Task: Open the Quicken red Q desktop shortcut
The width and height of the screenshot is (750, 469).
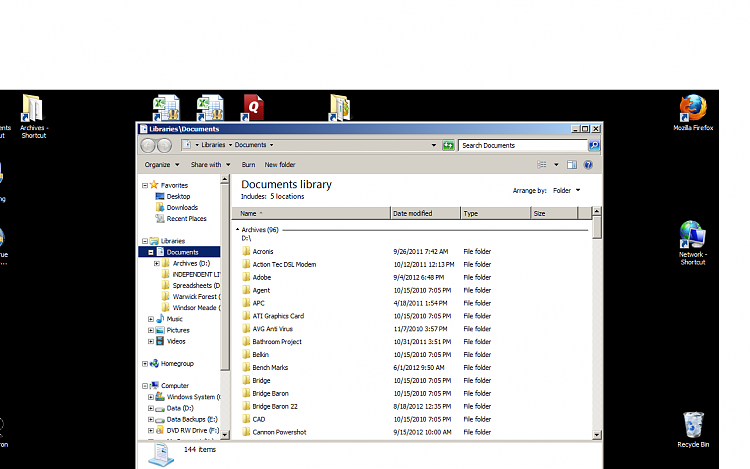Action: coord(254,107)
